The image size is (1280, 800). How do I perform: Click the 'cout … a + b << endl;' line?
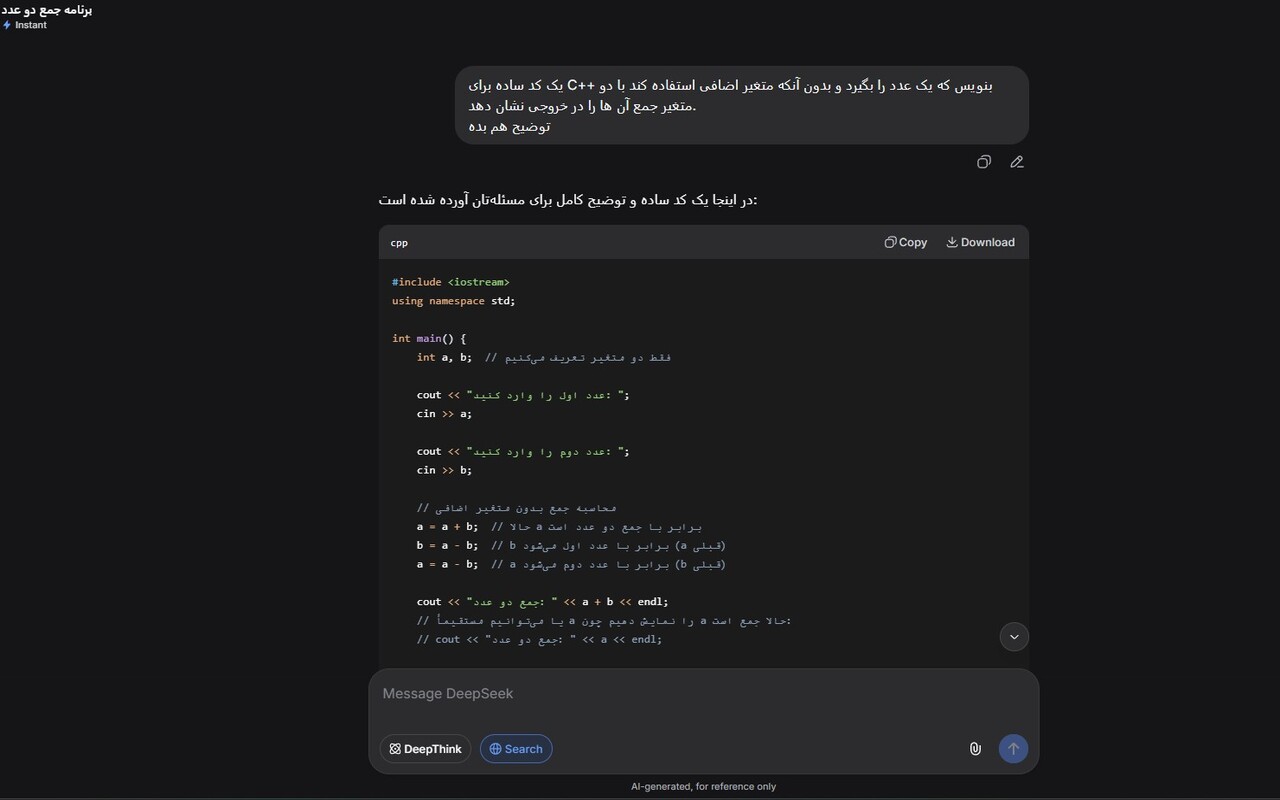(x=542, y=602)
